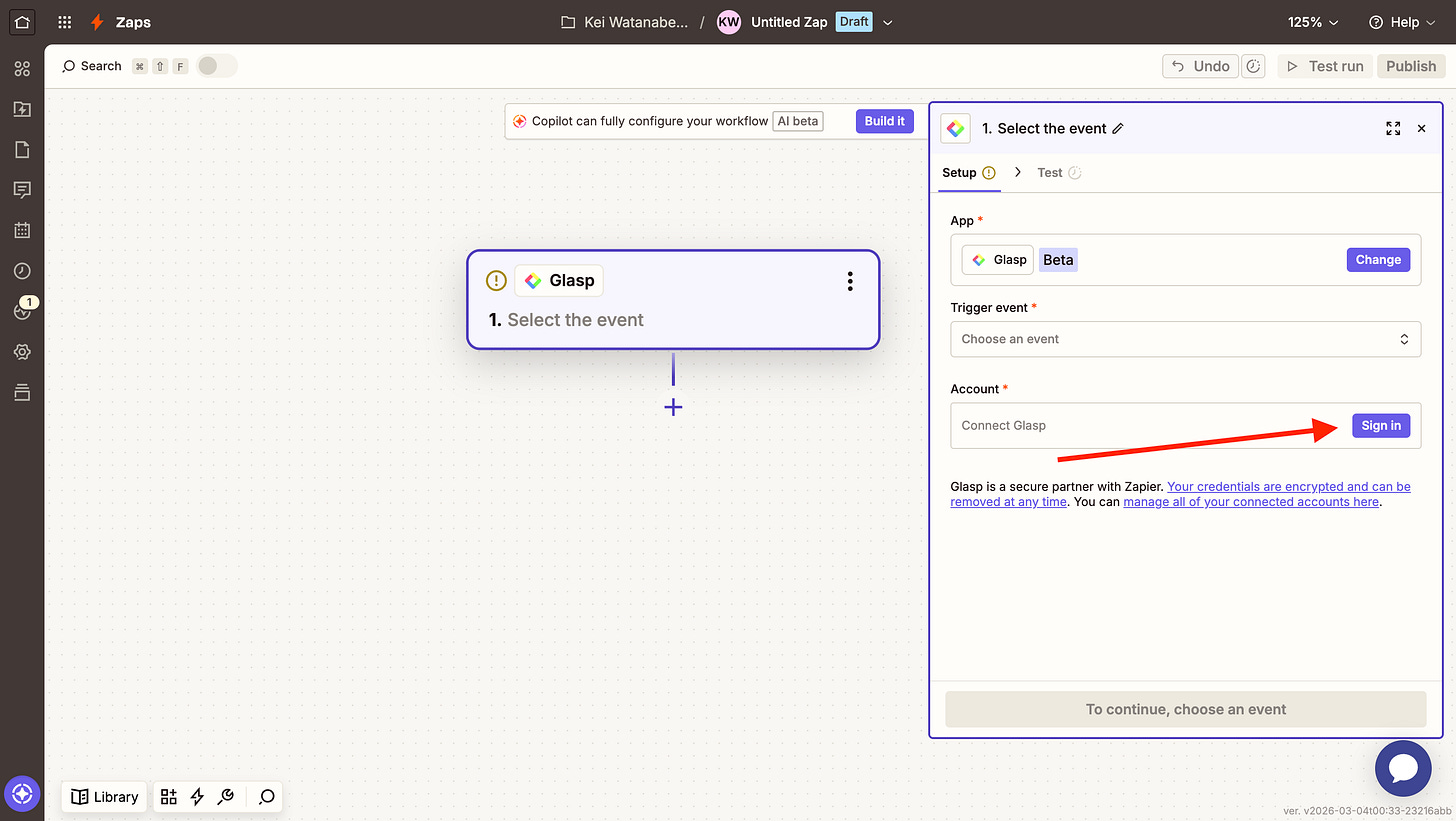Image resolution: width=1456 pixels, height=821 pixels.
Task: Click the AI beta badge
Action: tap(798, 121)
